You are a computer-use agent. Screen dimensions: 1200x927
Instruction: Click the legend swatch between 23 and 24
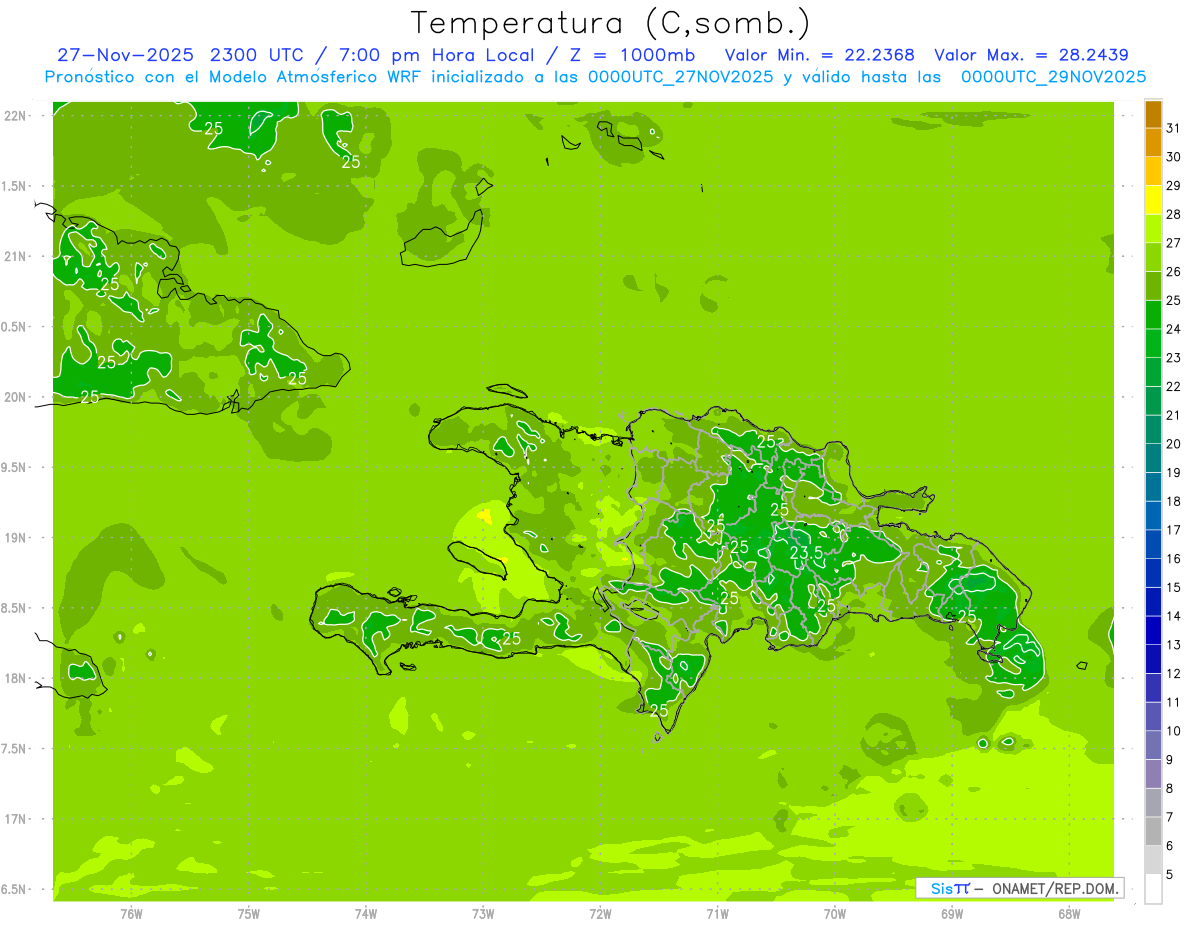pos(1153,344)
